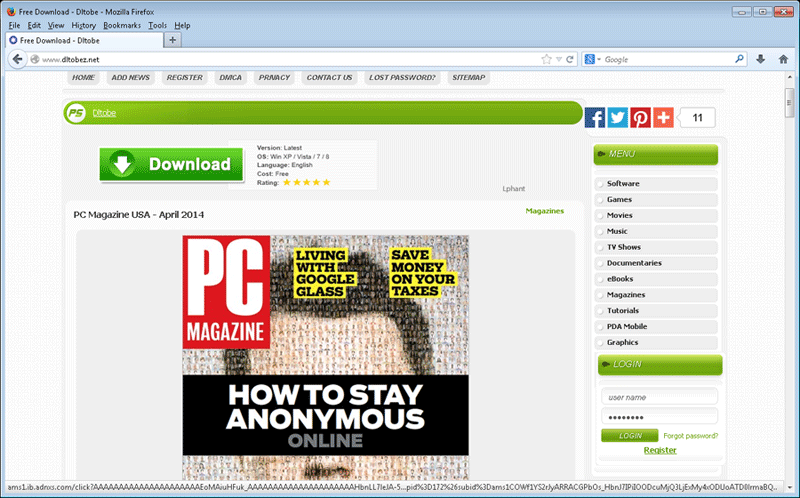Click the green Download button

171,164
